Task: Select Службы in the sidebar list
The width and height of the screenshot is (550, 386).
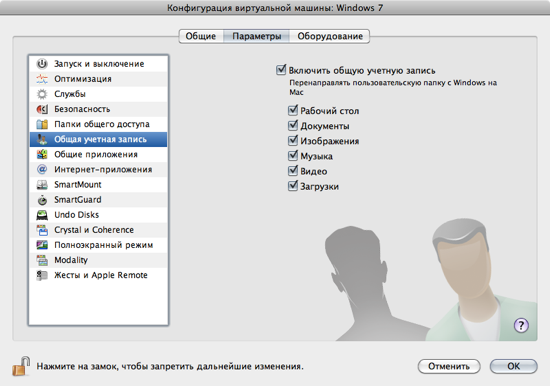Action: [x=98, y=94]
